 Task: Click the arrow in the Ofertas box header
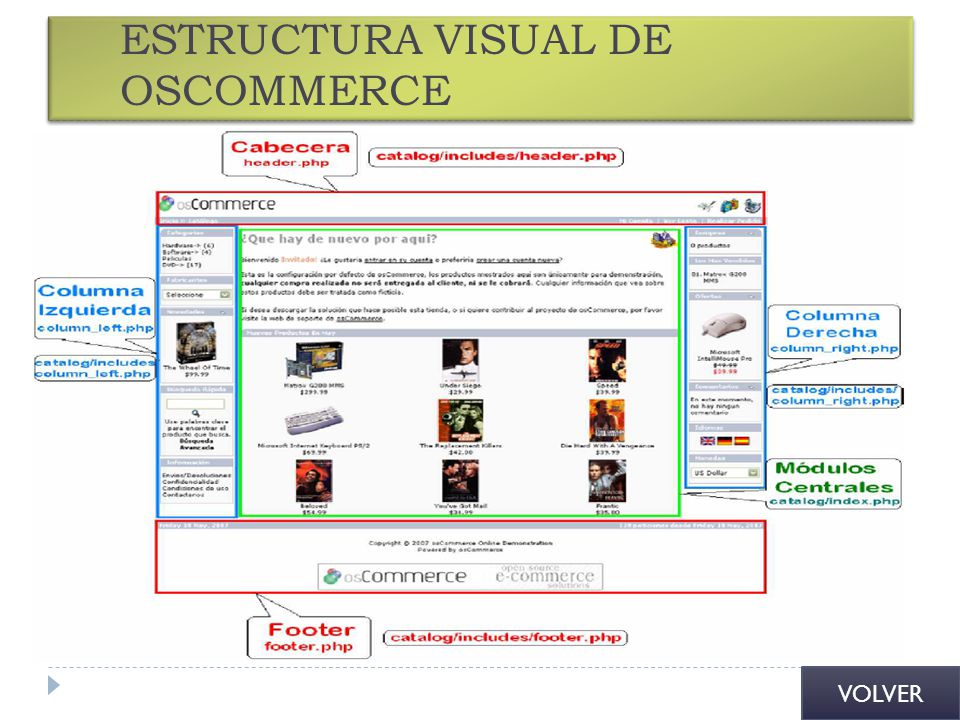coord(751,296)
